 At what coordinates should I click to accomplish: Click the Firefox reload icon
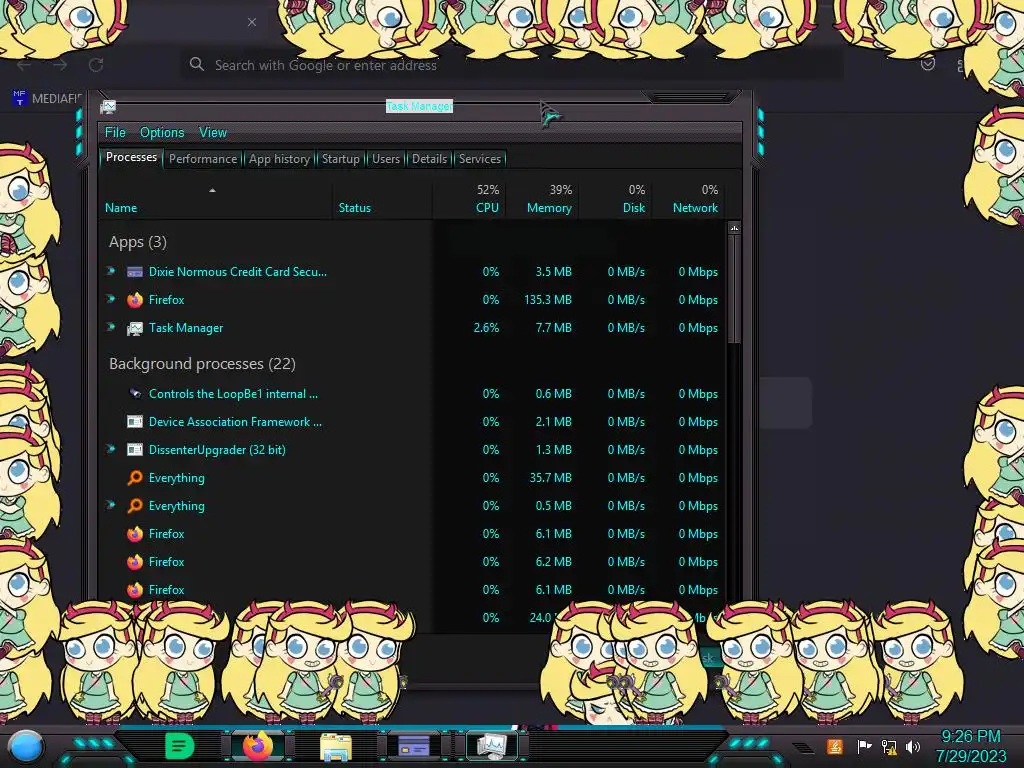coord(96,65)
